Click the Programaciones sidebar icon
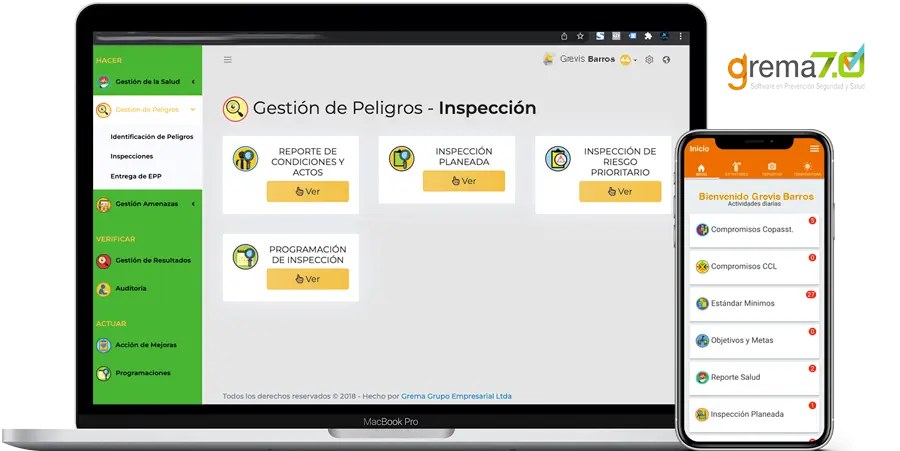The width and height of the screenshot is (900, 451). pyautogui.click(x=103, y=374)
